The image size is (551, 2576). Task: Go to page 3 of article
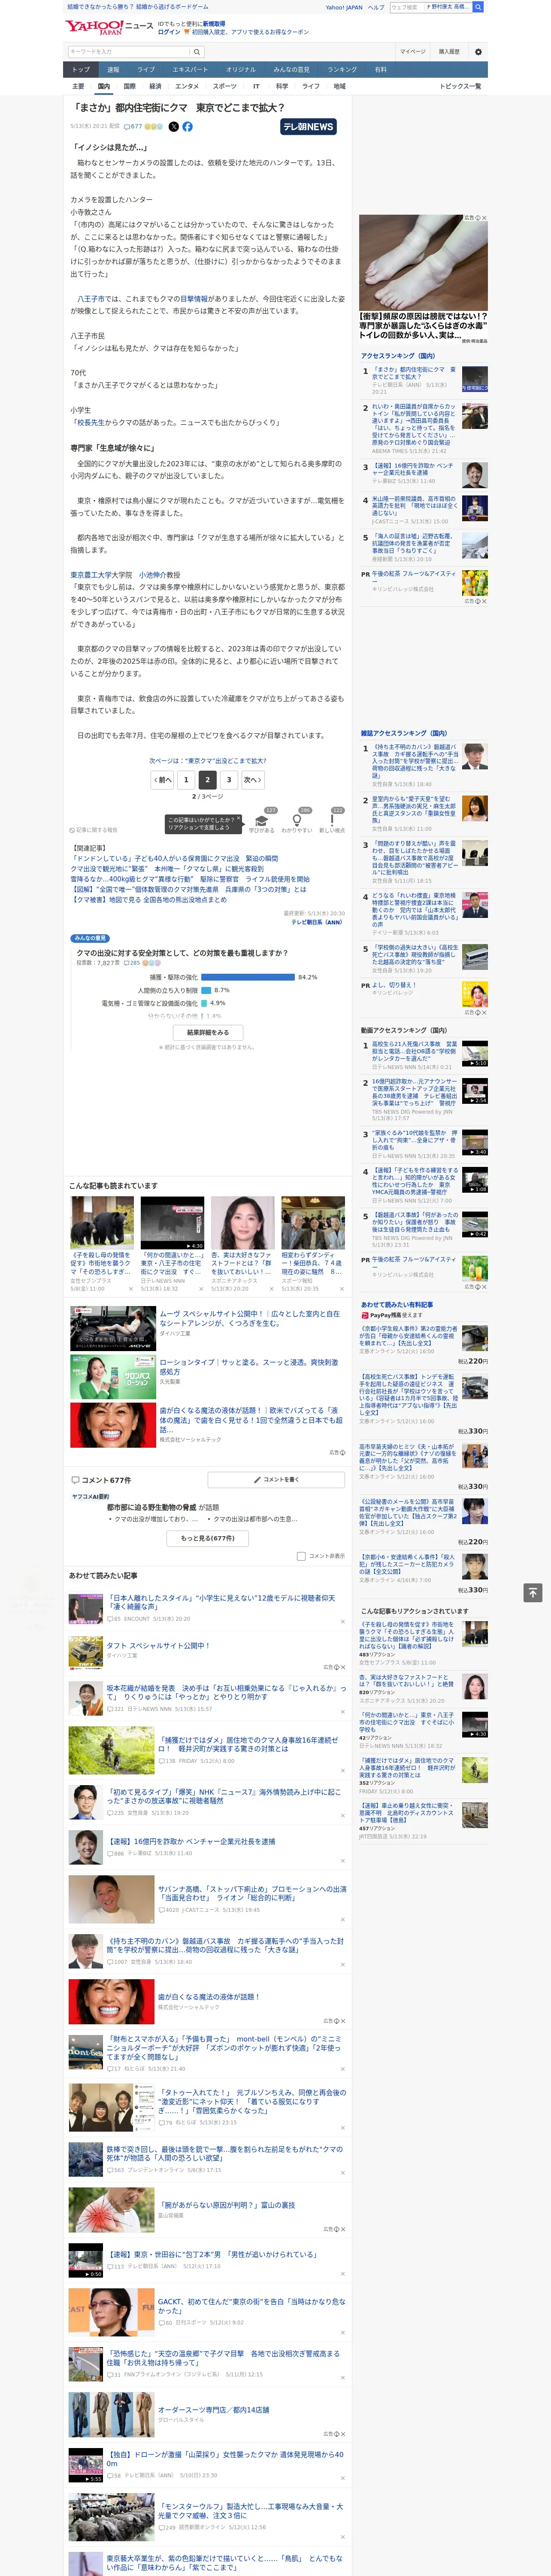[229, 780]
